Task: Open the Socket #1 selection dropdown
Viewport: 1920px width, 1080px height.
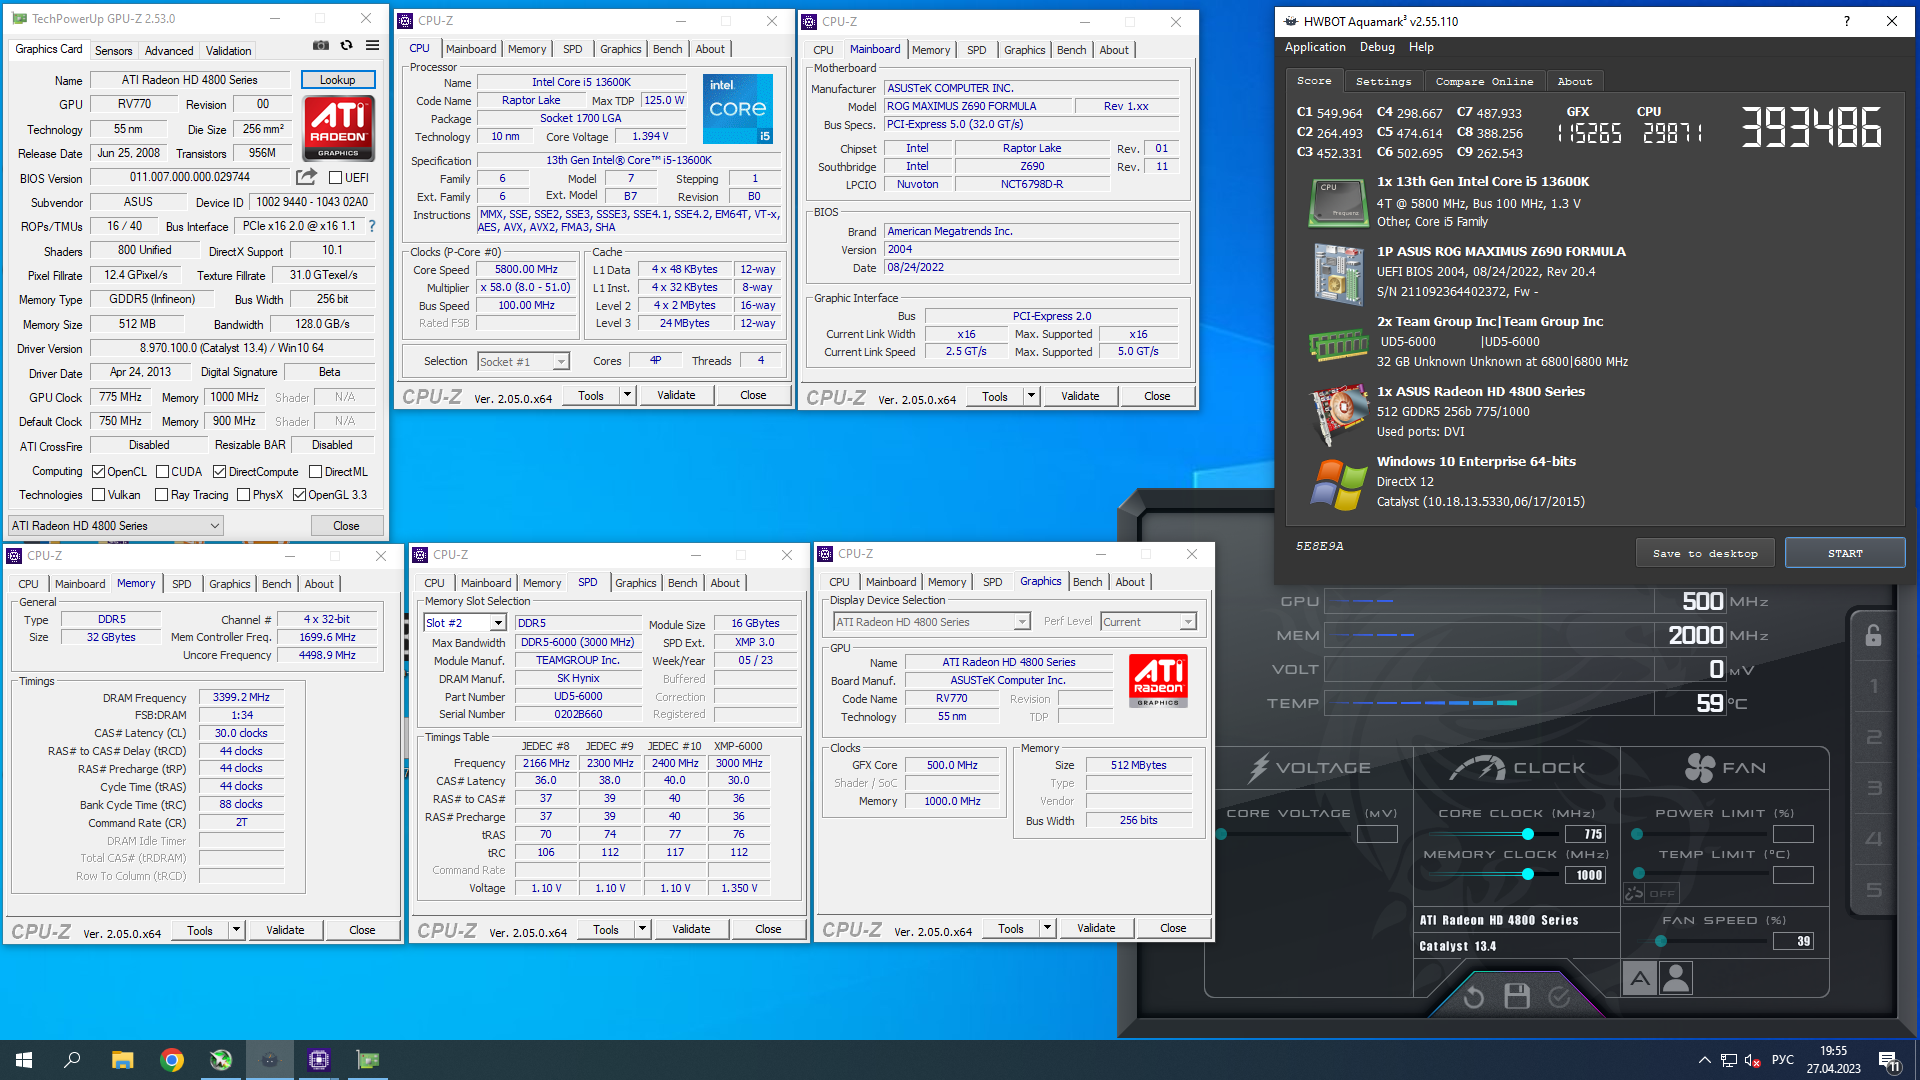Action: click(523, 362)
